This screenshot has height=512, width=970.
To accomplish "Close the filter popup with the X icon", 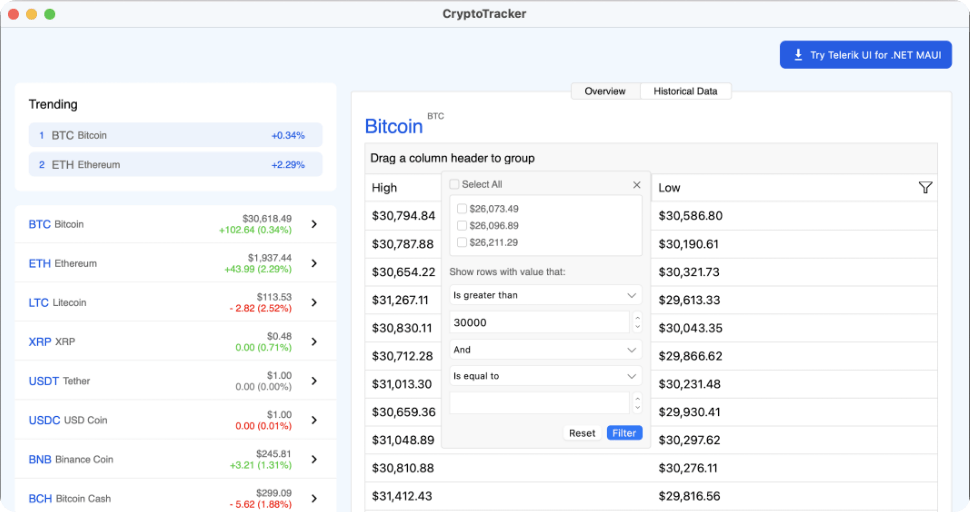I will (x=637, y=185).
